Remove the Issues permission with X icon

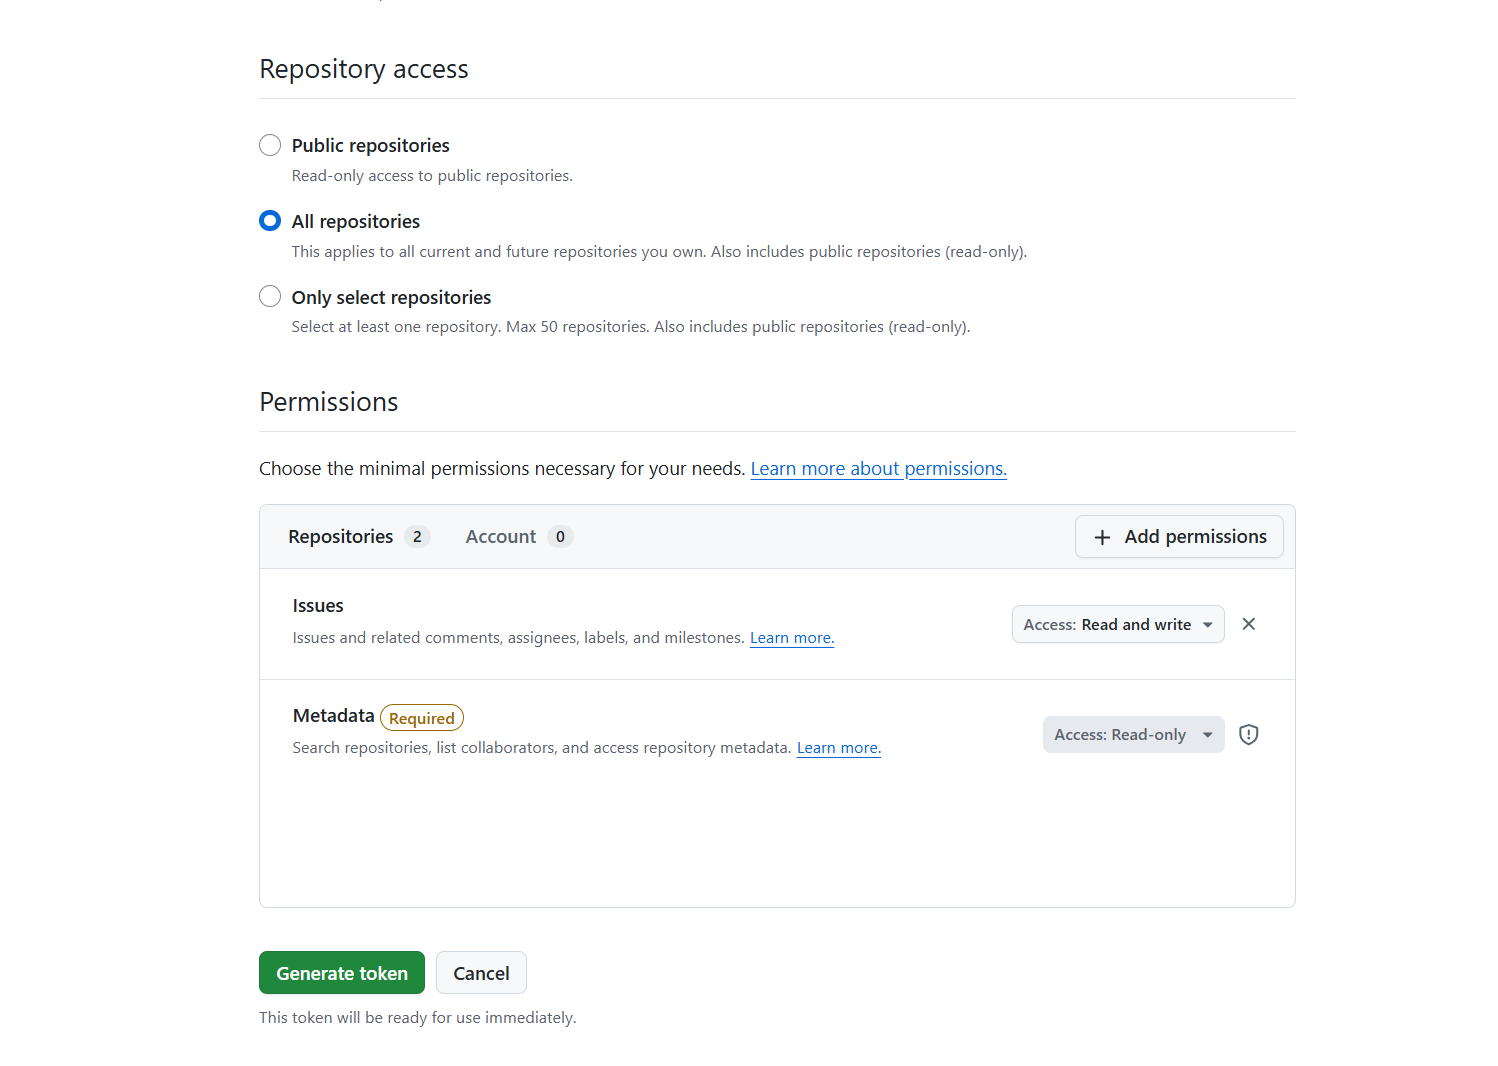(x=1248, y=624)
